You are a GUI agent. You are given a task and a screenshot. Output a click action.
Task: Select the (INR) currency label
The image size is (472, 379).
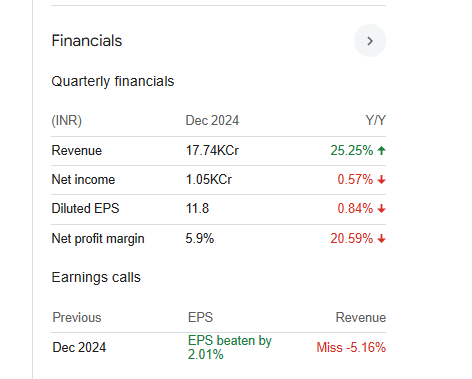pos(67,120)
